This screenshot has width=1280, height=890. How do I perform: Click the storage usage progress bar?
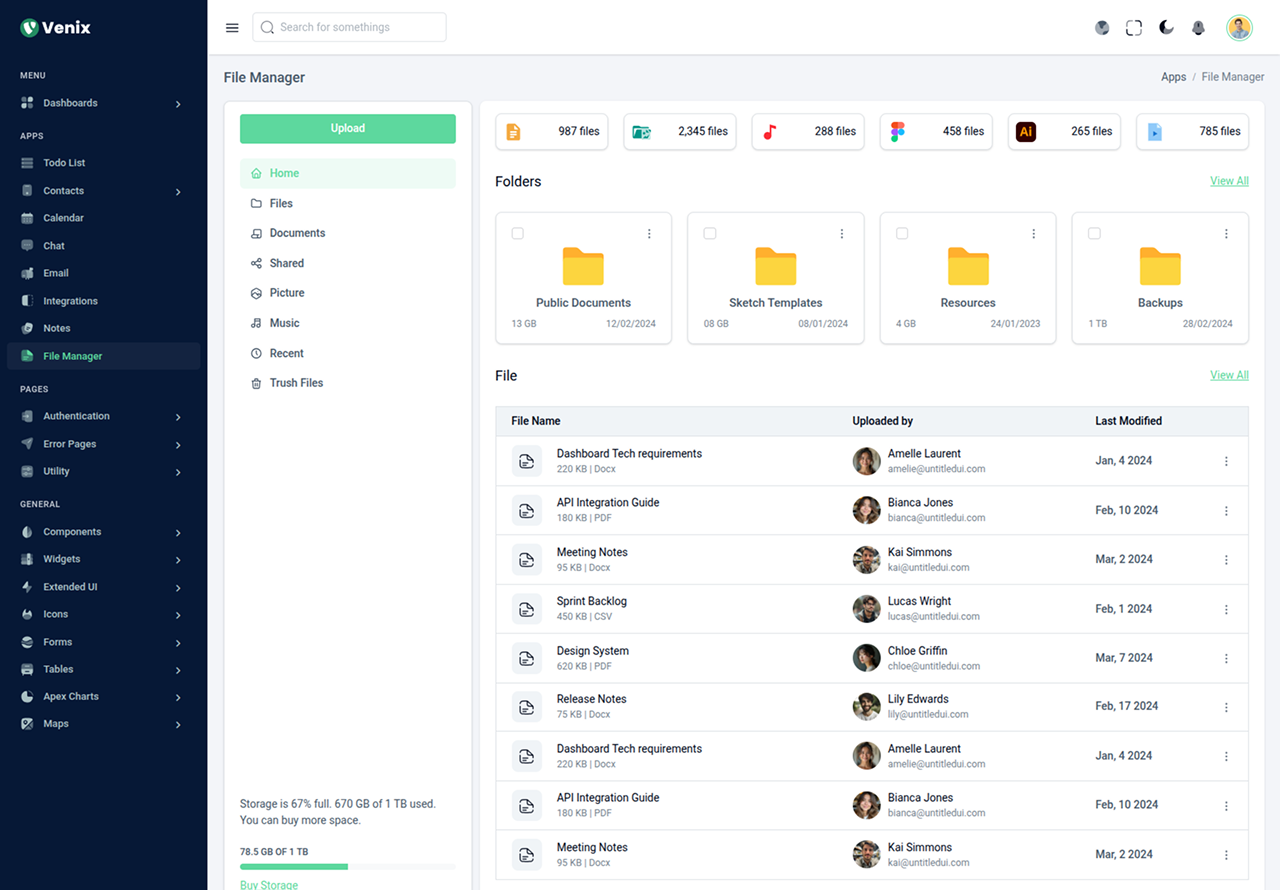pyautogui.click(x=347, y=866)
